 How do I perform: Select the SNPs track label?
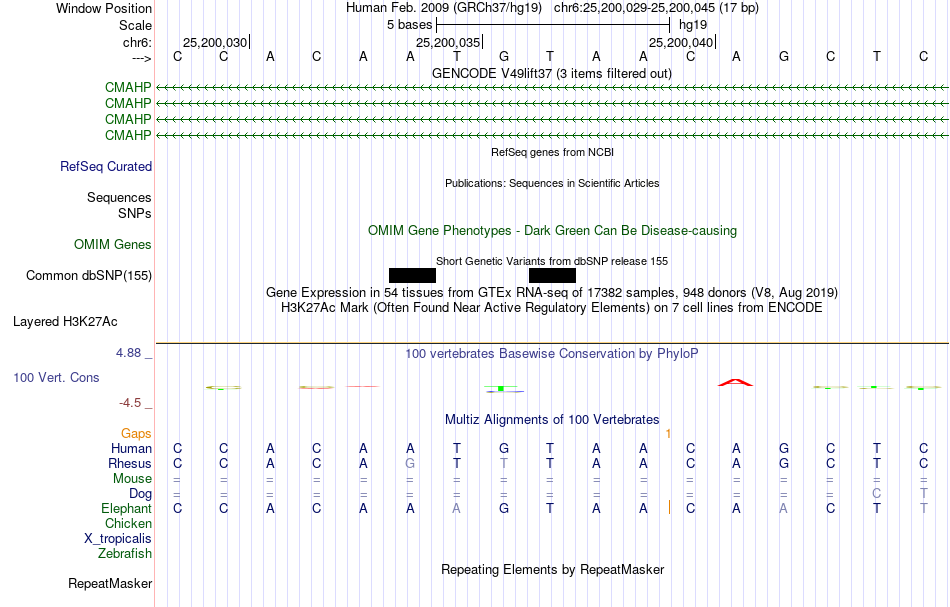click(135, 213)
